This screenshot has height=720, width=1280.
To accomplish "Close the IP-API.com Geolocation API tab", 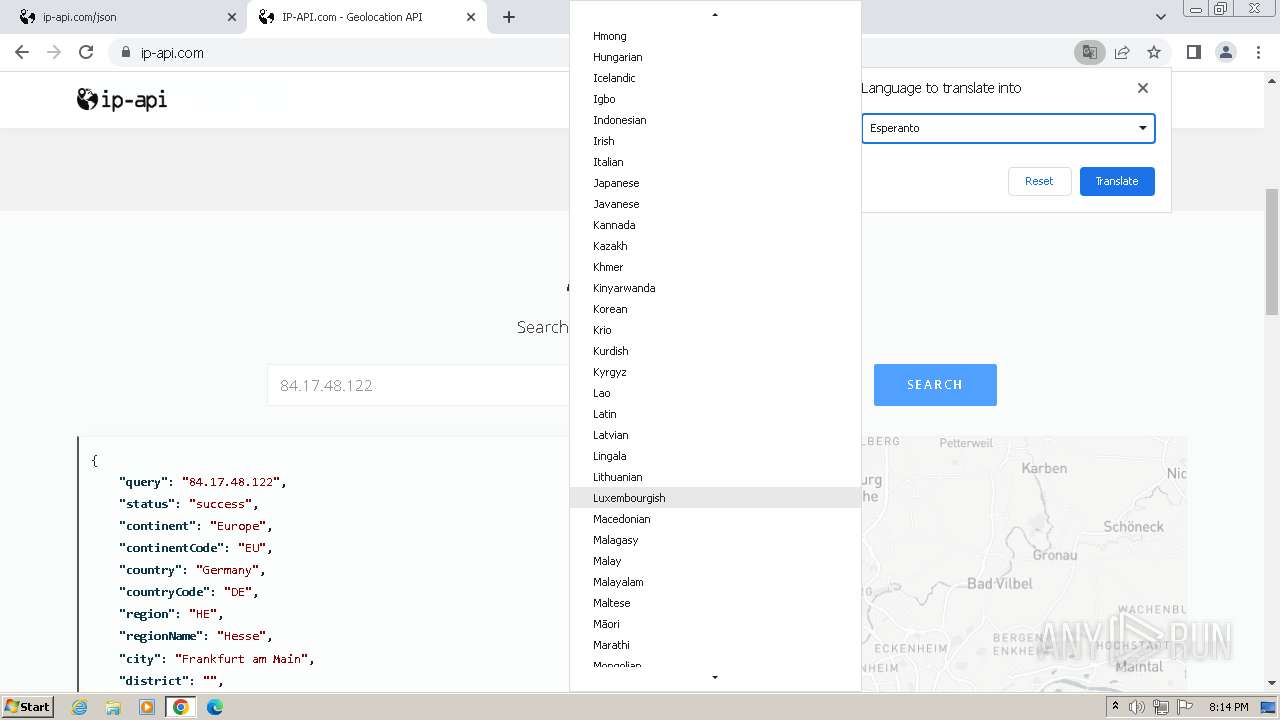I will point(471,17).
